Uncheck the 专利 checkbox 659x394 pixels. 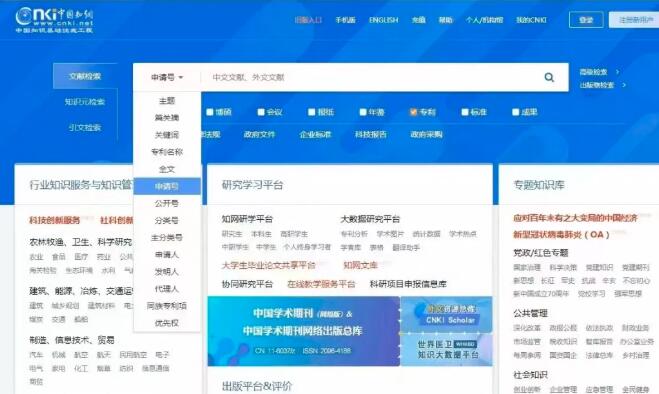(414, 112)
